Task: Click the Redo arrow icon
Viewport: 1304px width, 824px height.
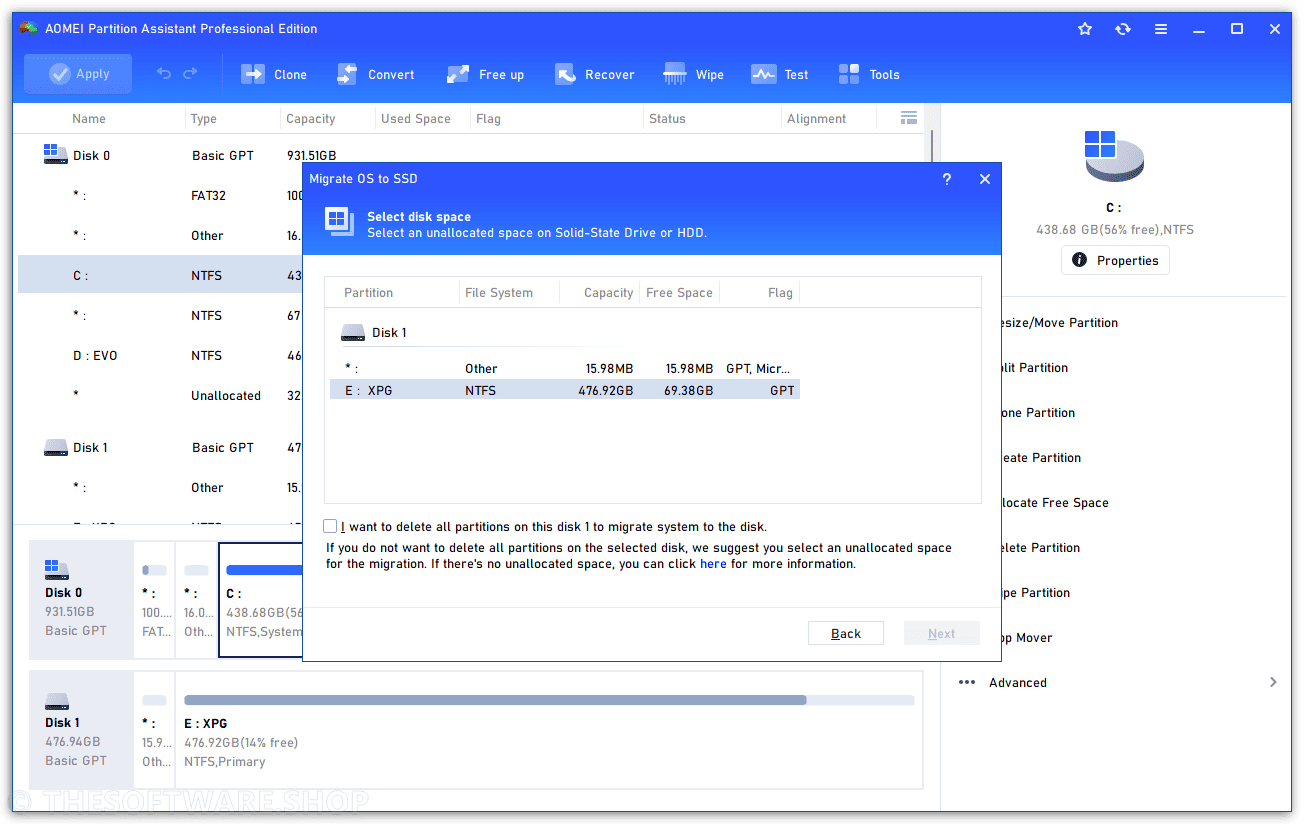Action: (190, 74)
